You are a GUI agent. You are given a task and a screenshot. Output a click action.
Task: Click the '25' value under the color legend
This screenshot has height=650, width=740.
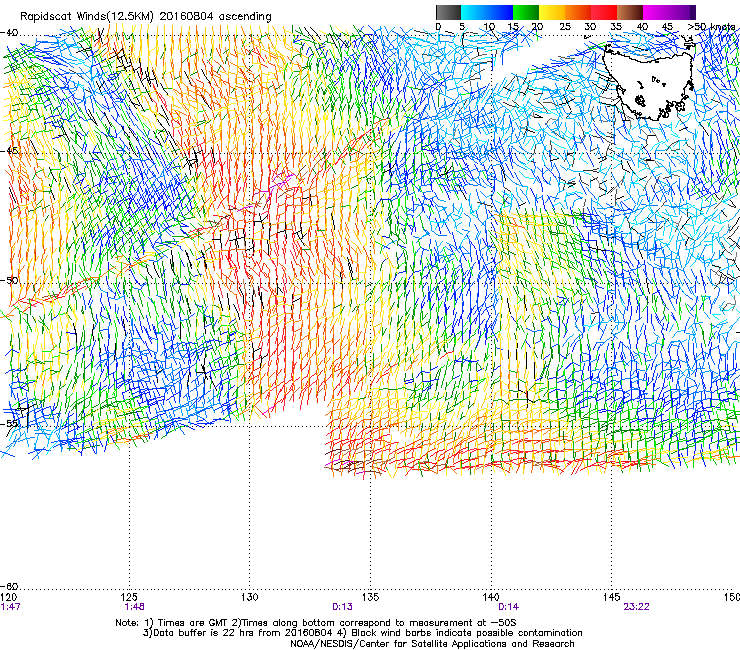(565, 26)
